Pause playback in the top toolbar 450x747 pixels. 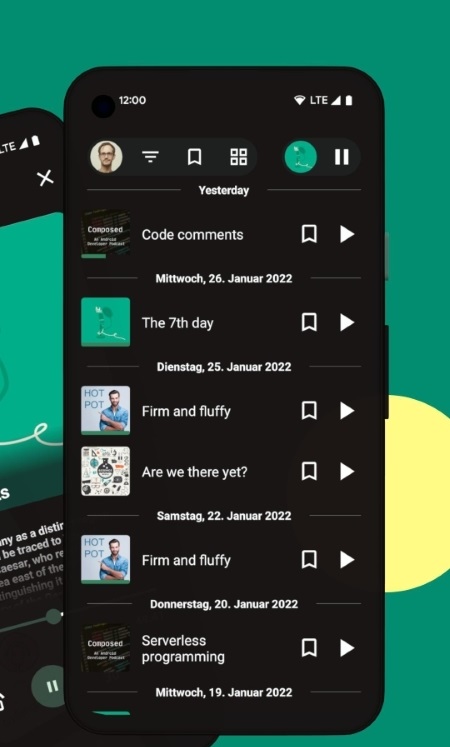pos(341,157)
